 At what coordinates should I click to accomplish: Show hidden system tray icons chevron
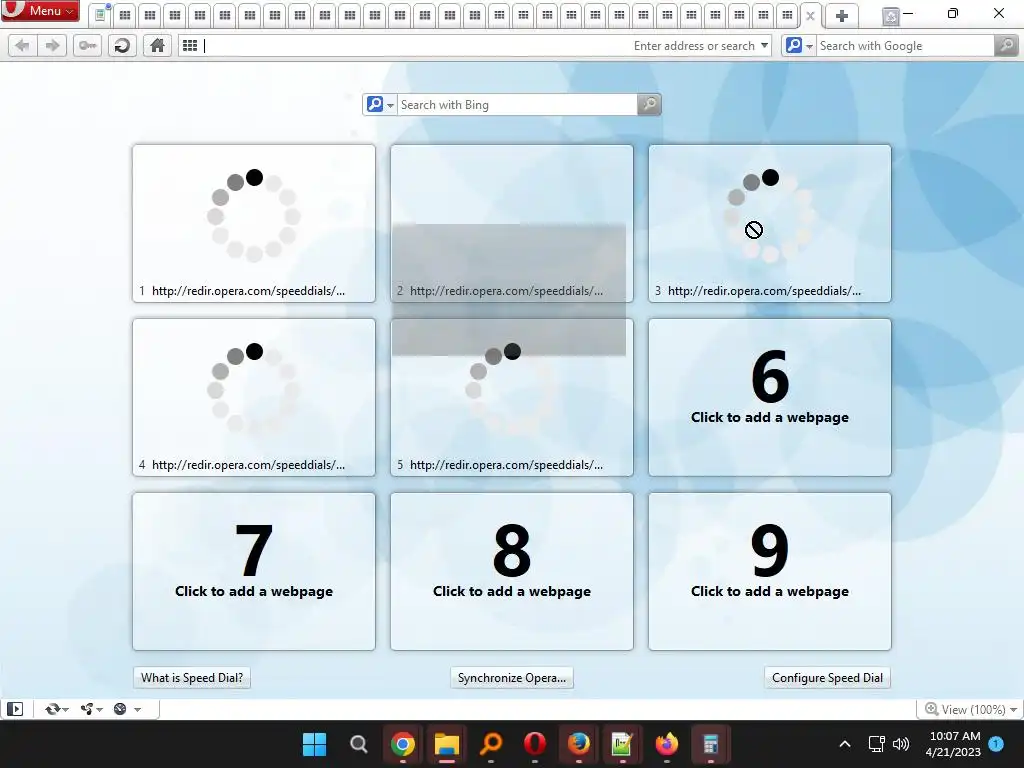[844, 744]
